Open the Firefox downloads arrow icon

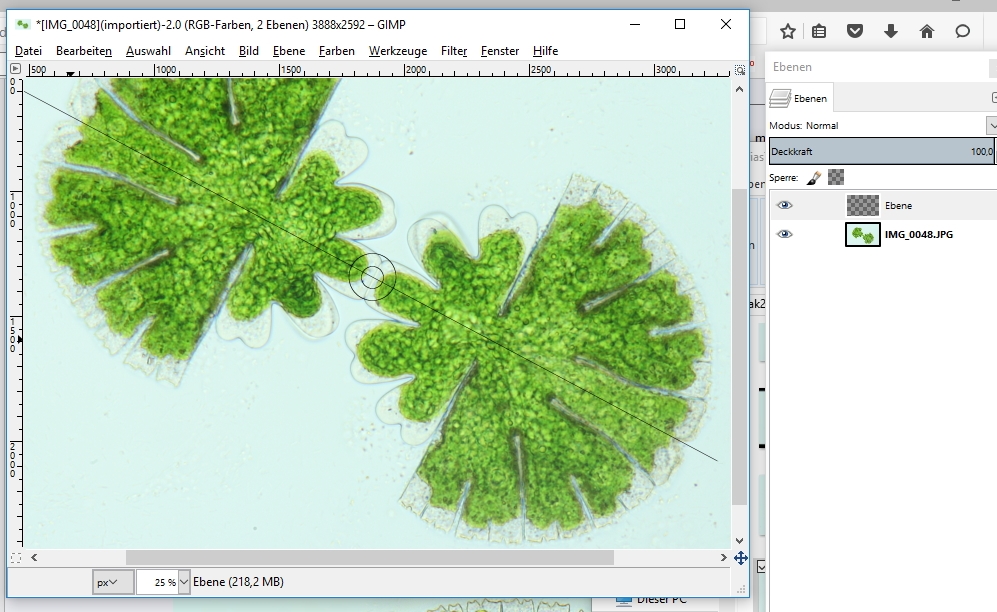[x=891, y=31]
